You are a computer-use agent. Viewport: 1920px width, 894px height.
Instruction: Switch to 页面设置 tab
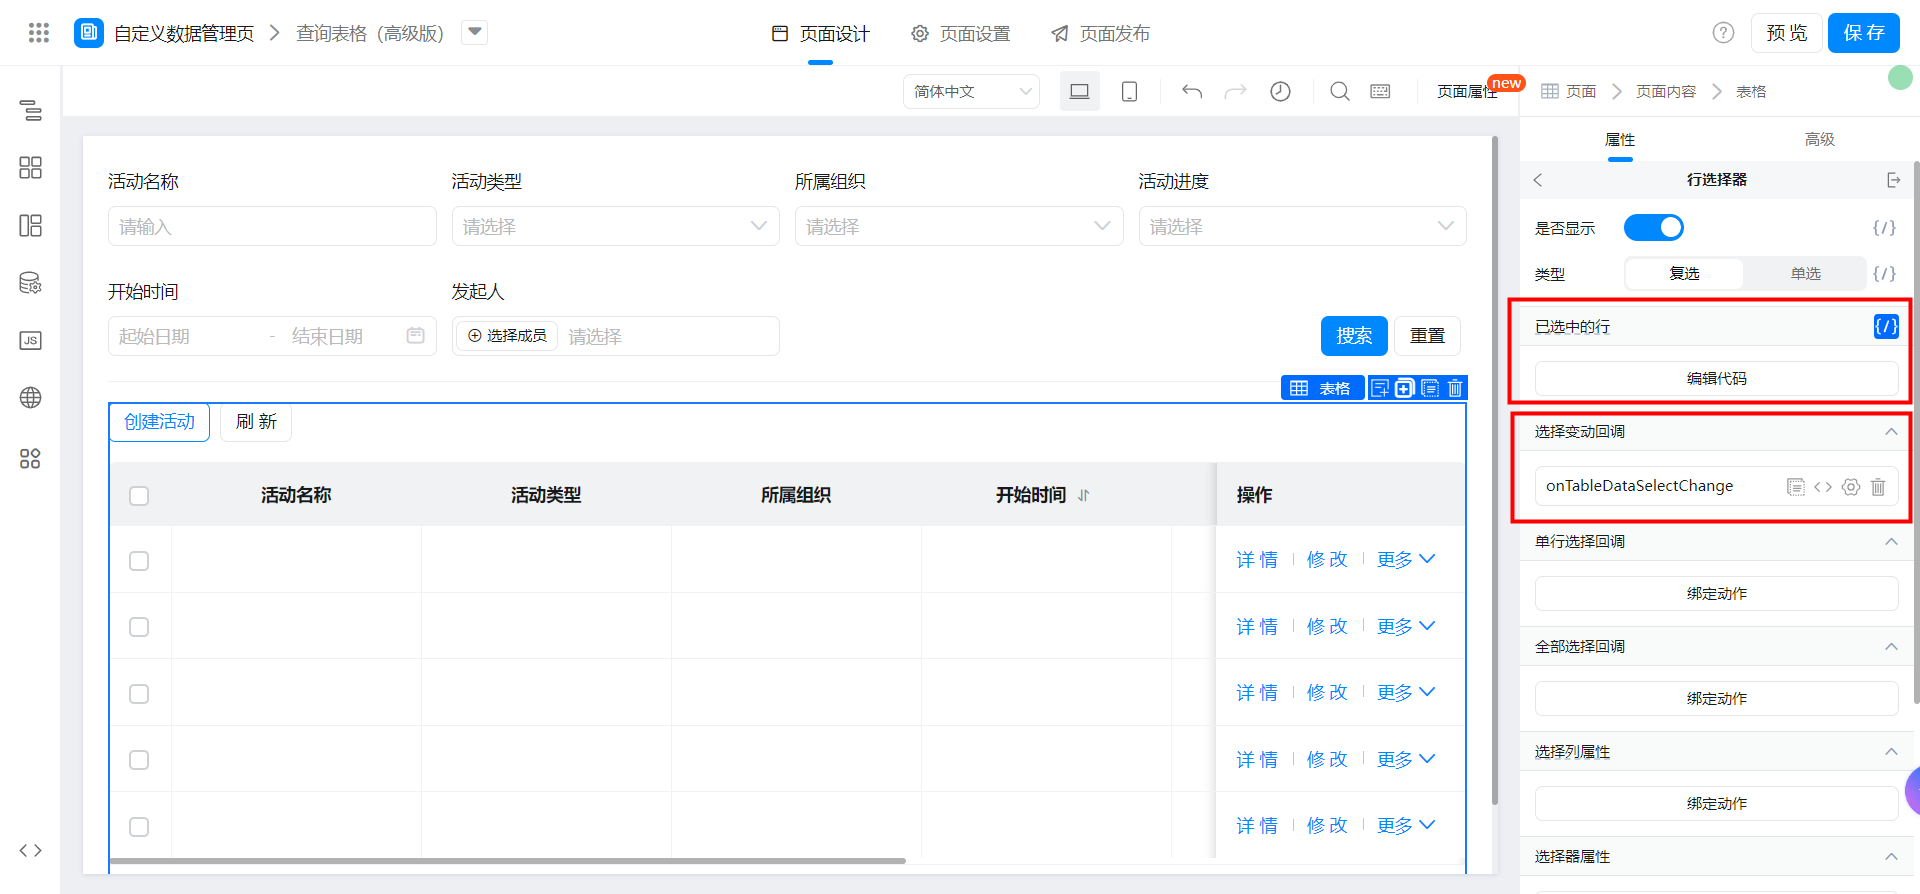click(960, 34)
